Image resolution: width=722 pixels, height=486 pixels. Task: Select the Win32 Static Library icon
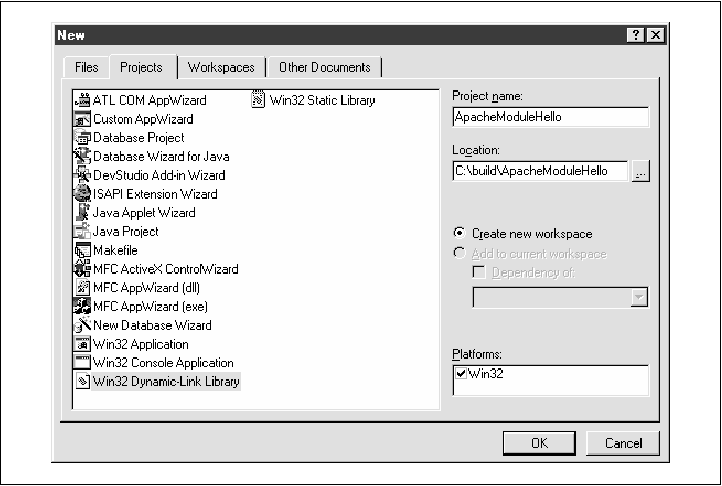(259, 100)
